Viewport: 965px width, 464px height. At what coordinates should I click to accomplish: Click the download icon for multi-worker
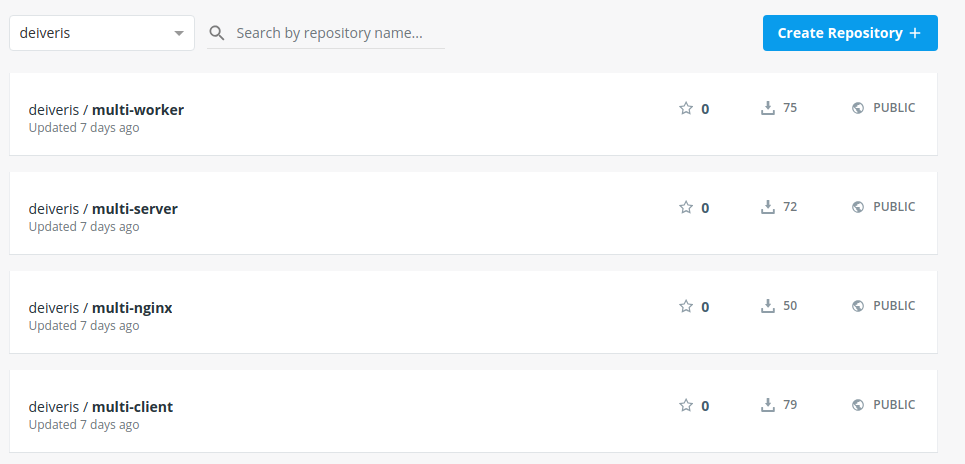click(x=767, y=108)
